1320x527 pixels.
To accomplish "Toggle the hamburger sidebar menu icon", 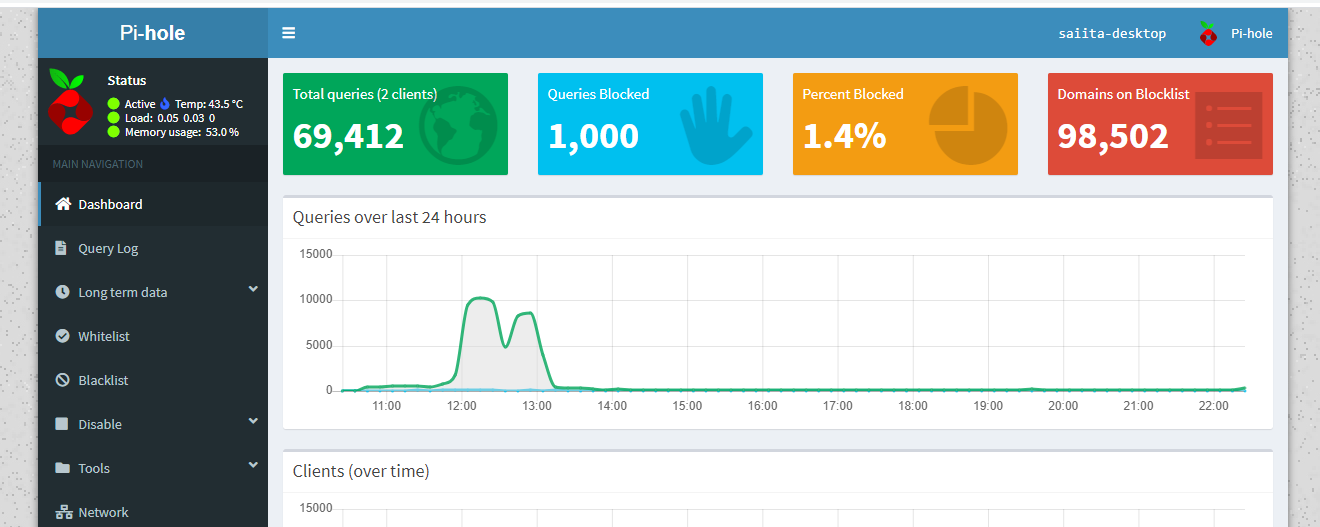I will (288, 33).
